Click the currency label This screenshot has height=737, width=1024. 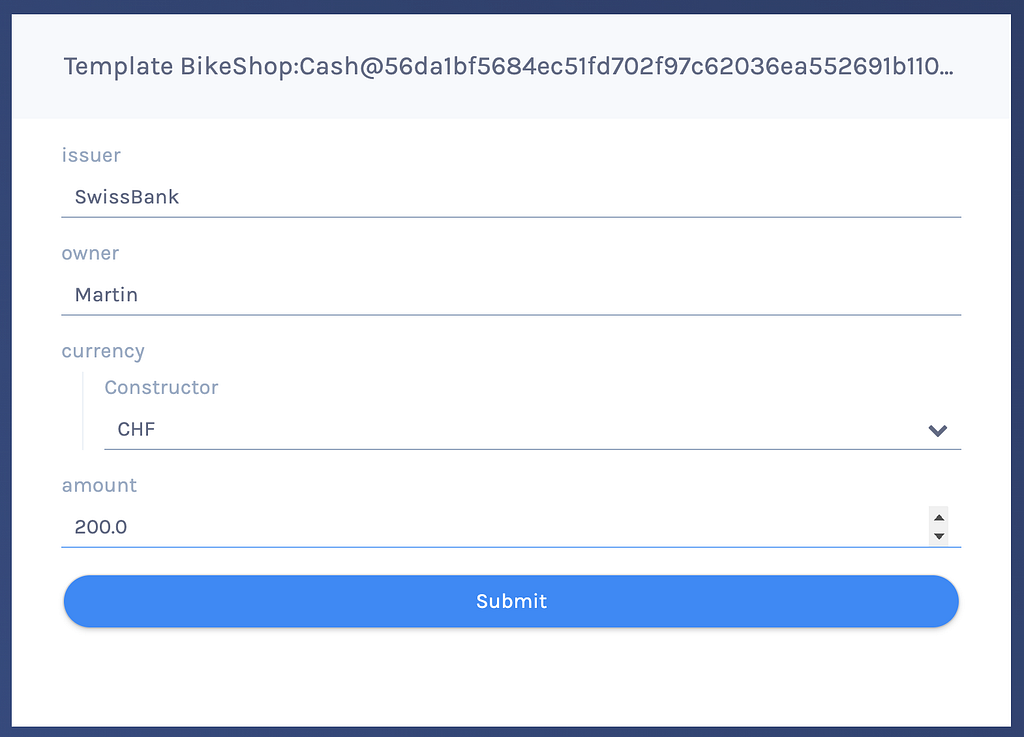(x=103, y=351)
